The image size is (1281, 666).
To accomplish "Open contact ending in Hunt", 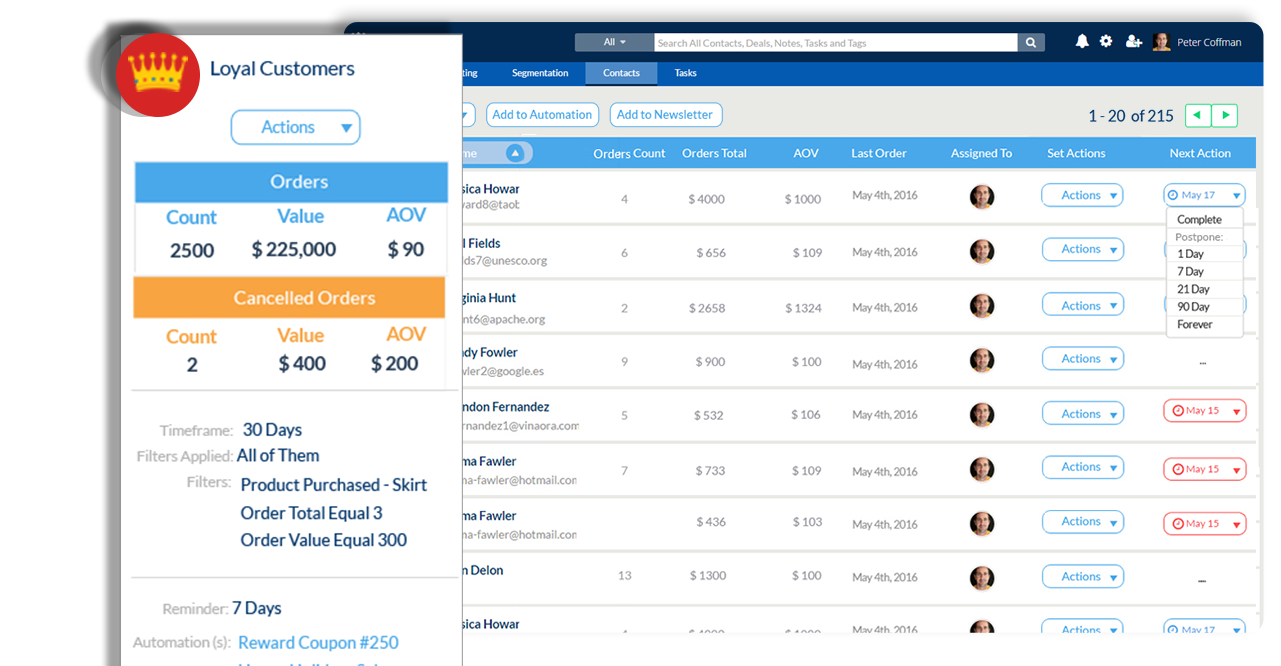I will coord(488,298).
